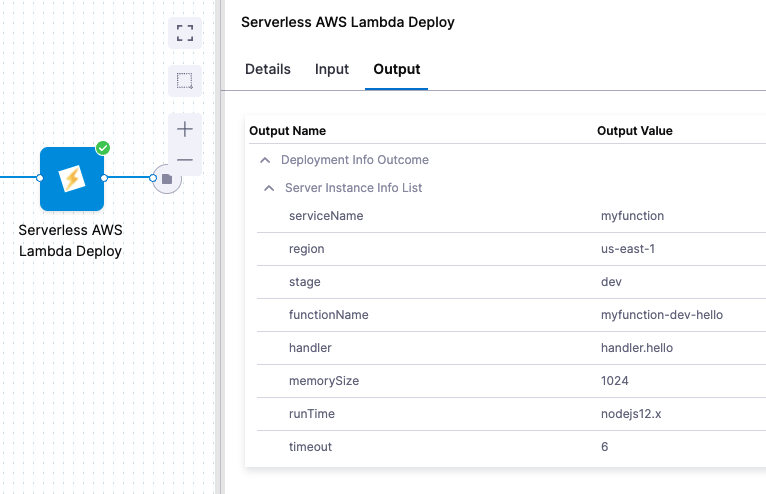The height and width of the screenshot is (494, 766).
Task: Click the Output Name column header
Action: 287,131
